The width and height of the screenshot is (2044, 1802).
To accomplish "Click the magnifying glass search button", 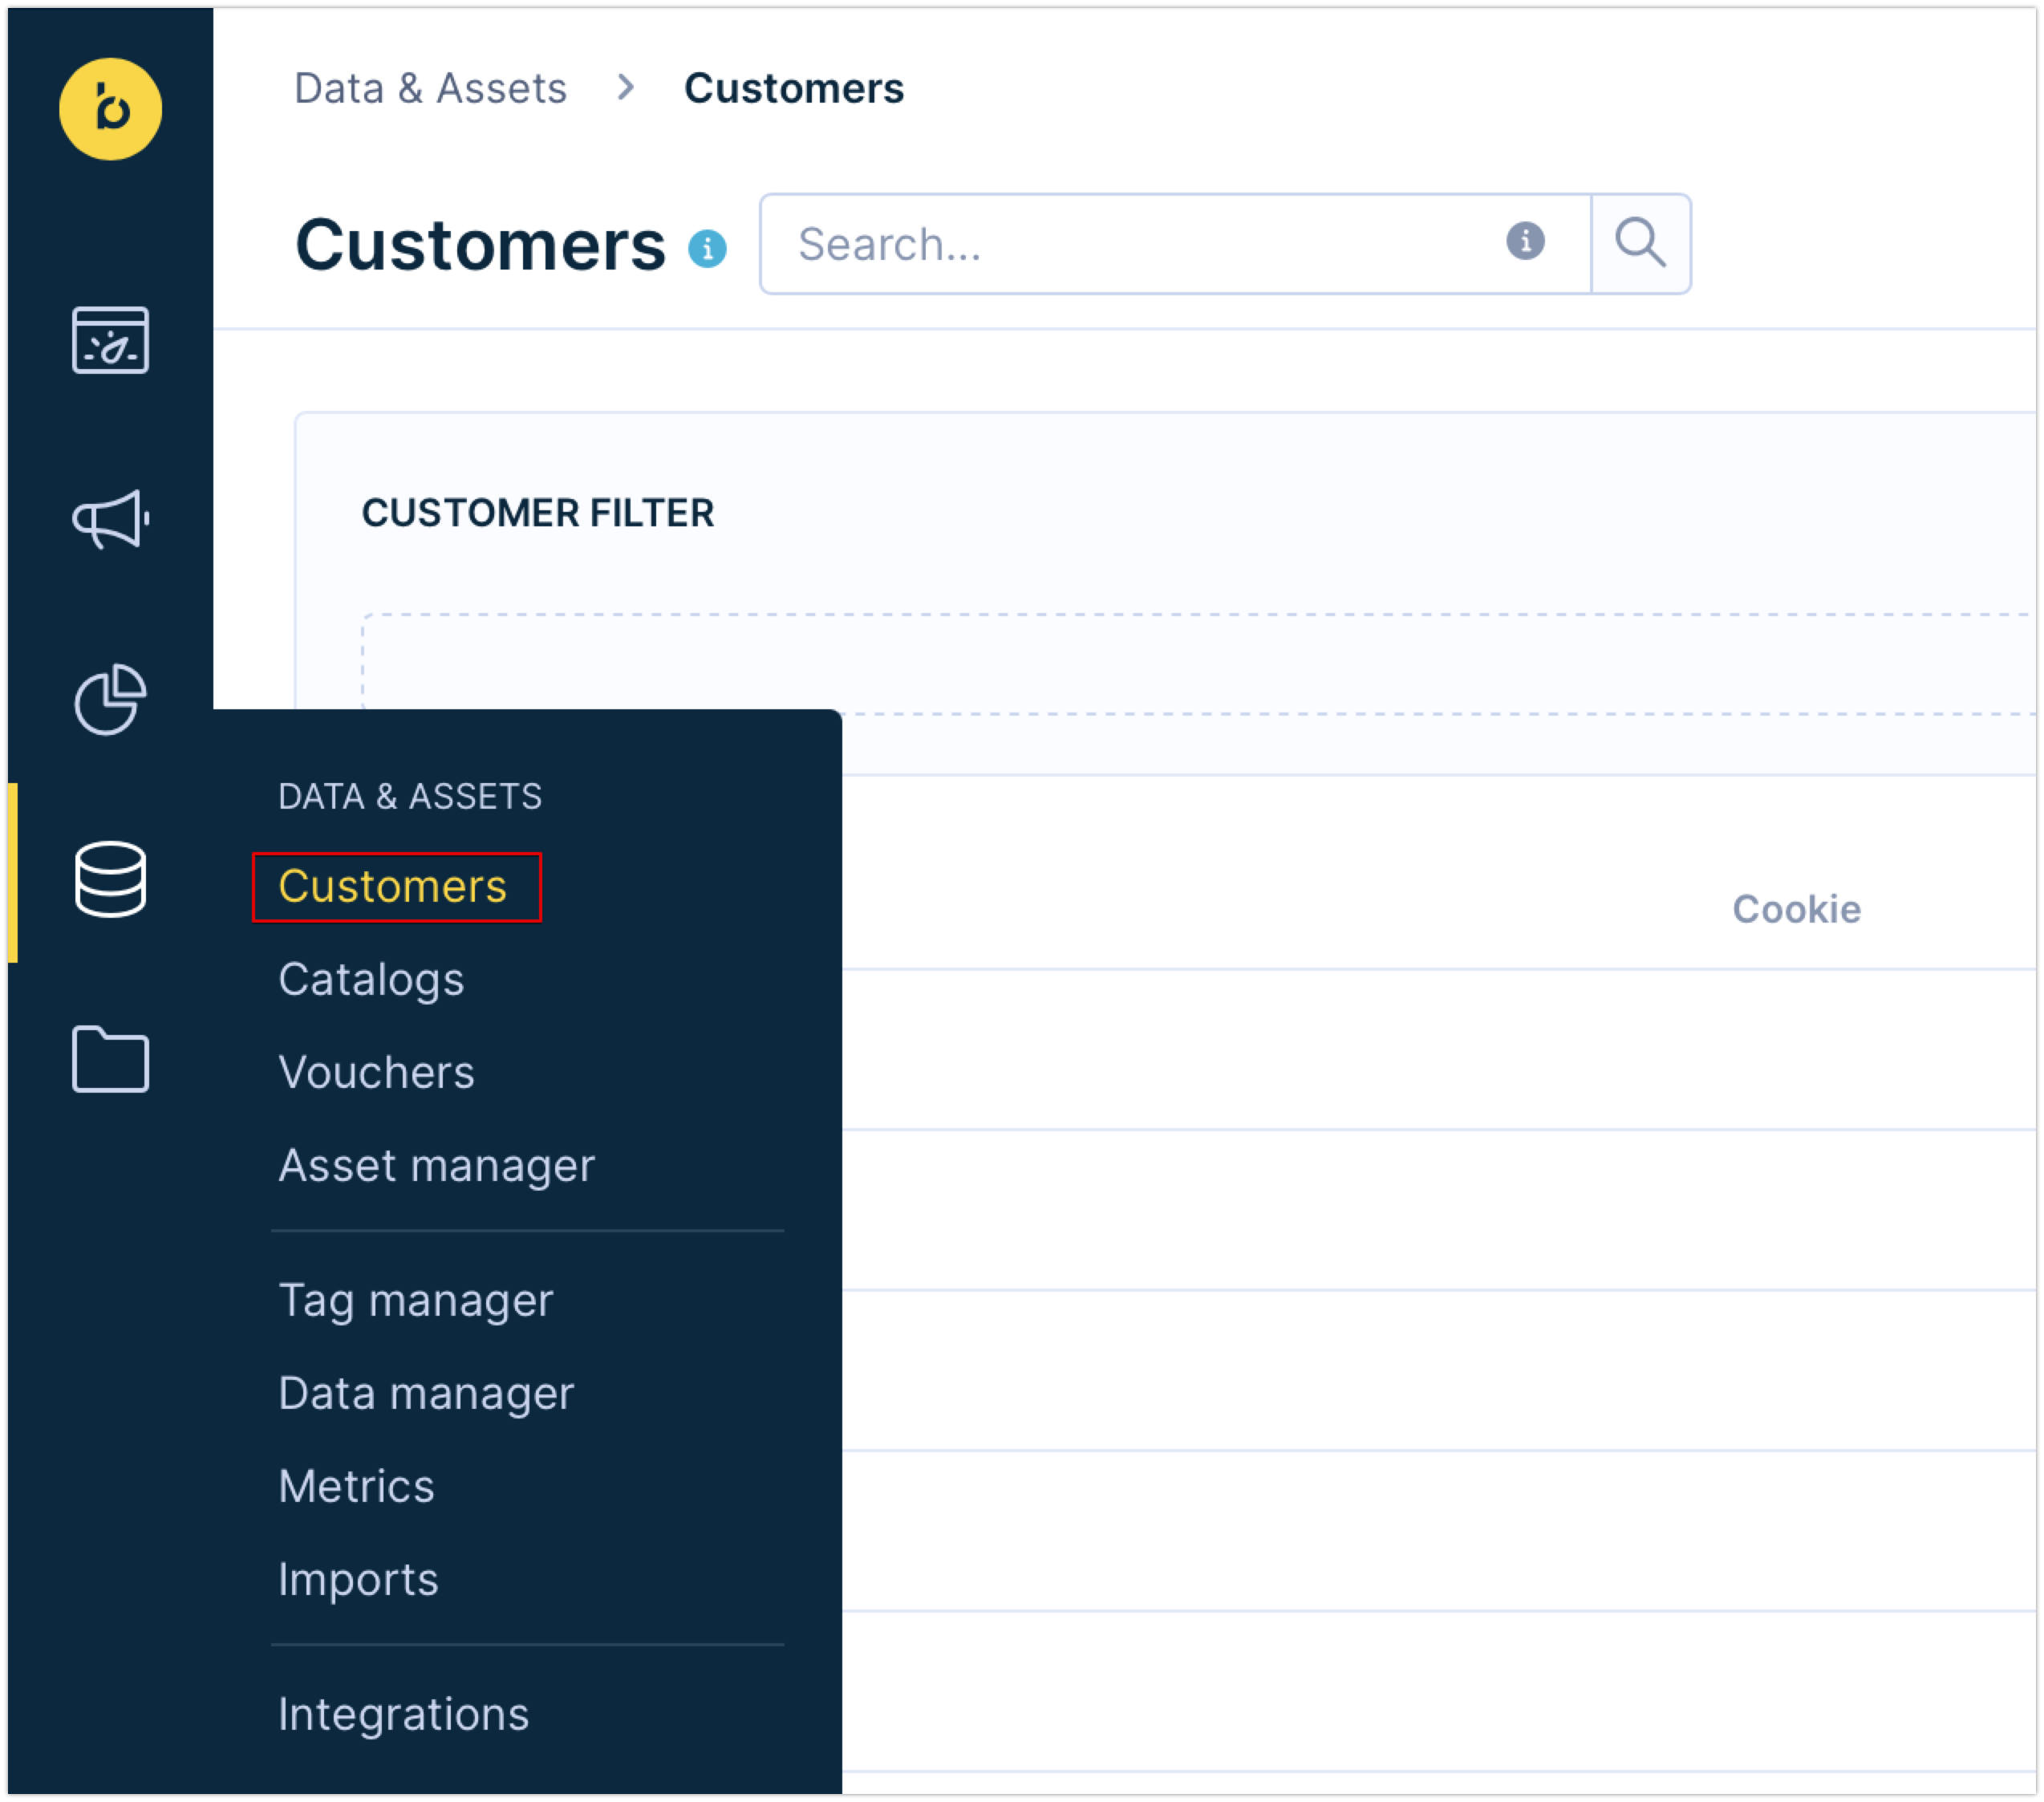I will [x=1640, y=244].
